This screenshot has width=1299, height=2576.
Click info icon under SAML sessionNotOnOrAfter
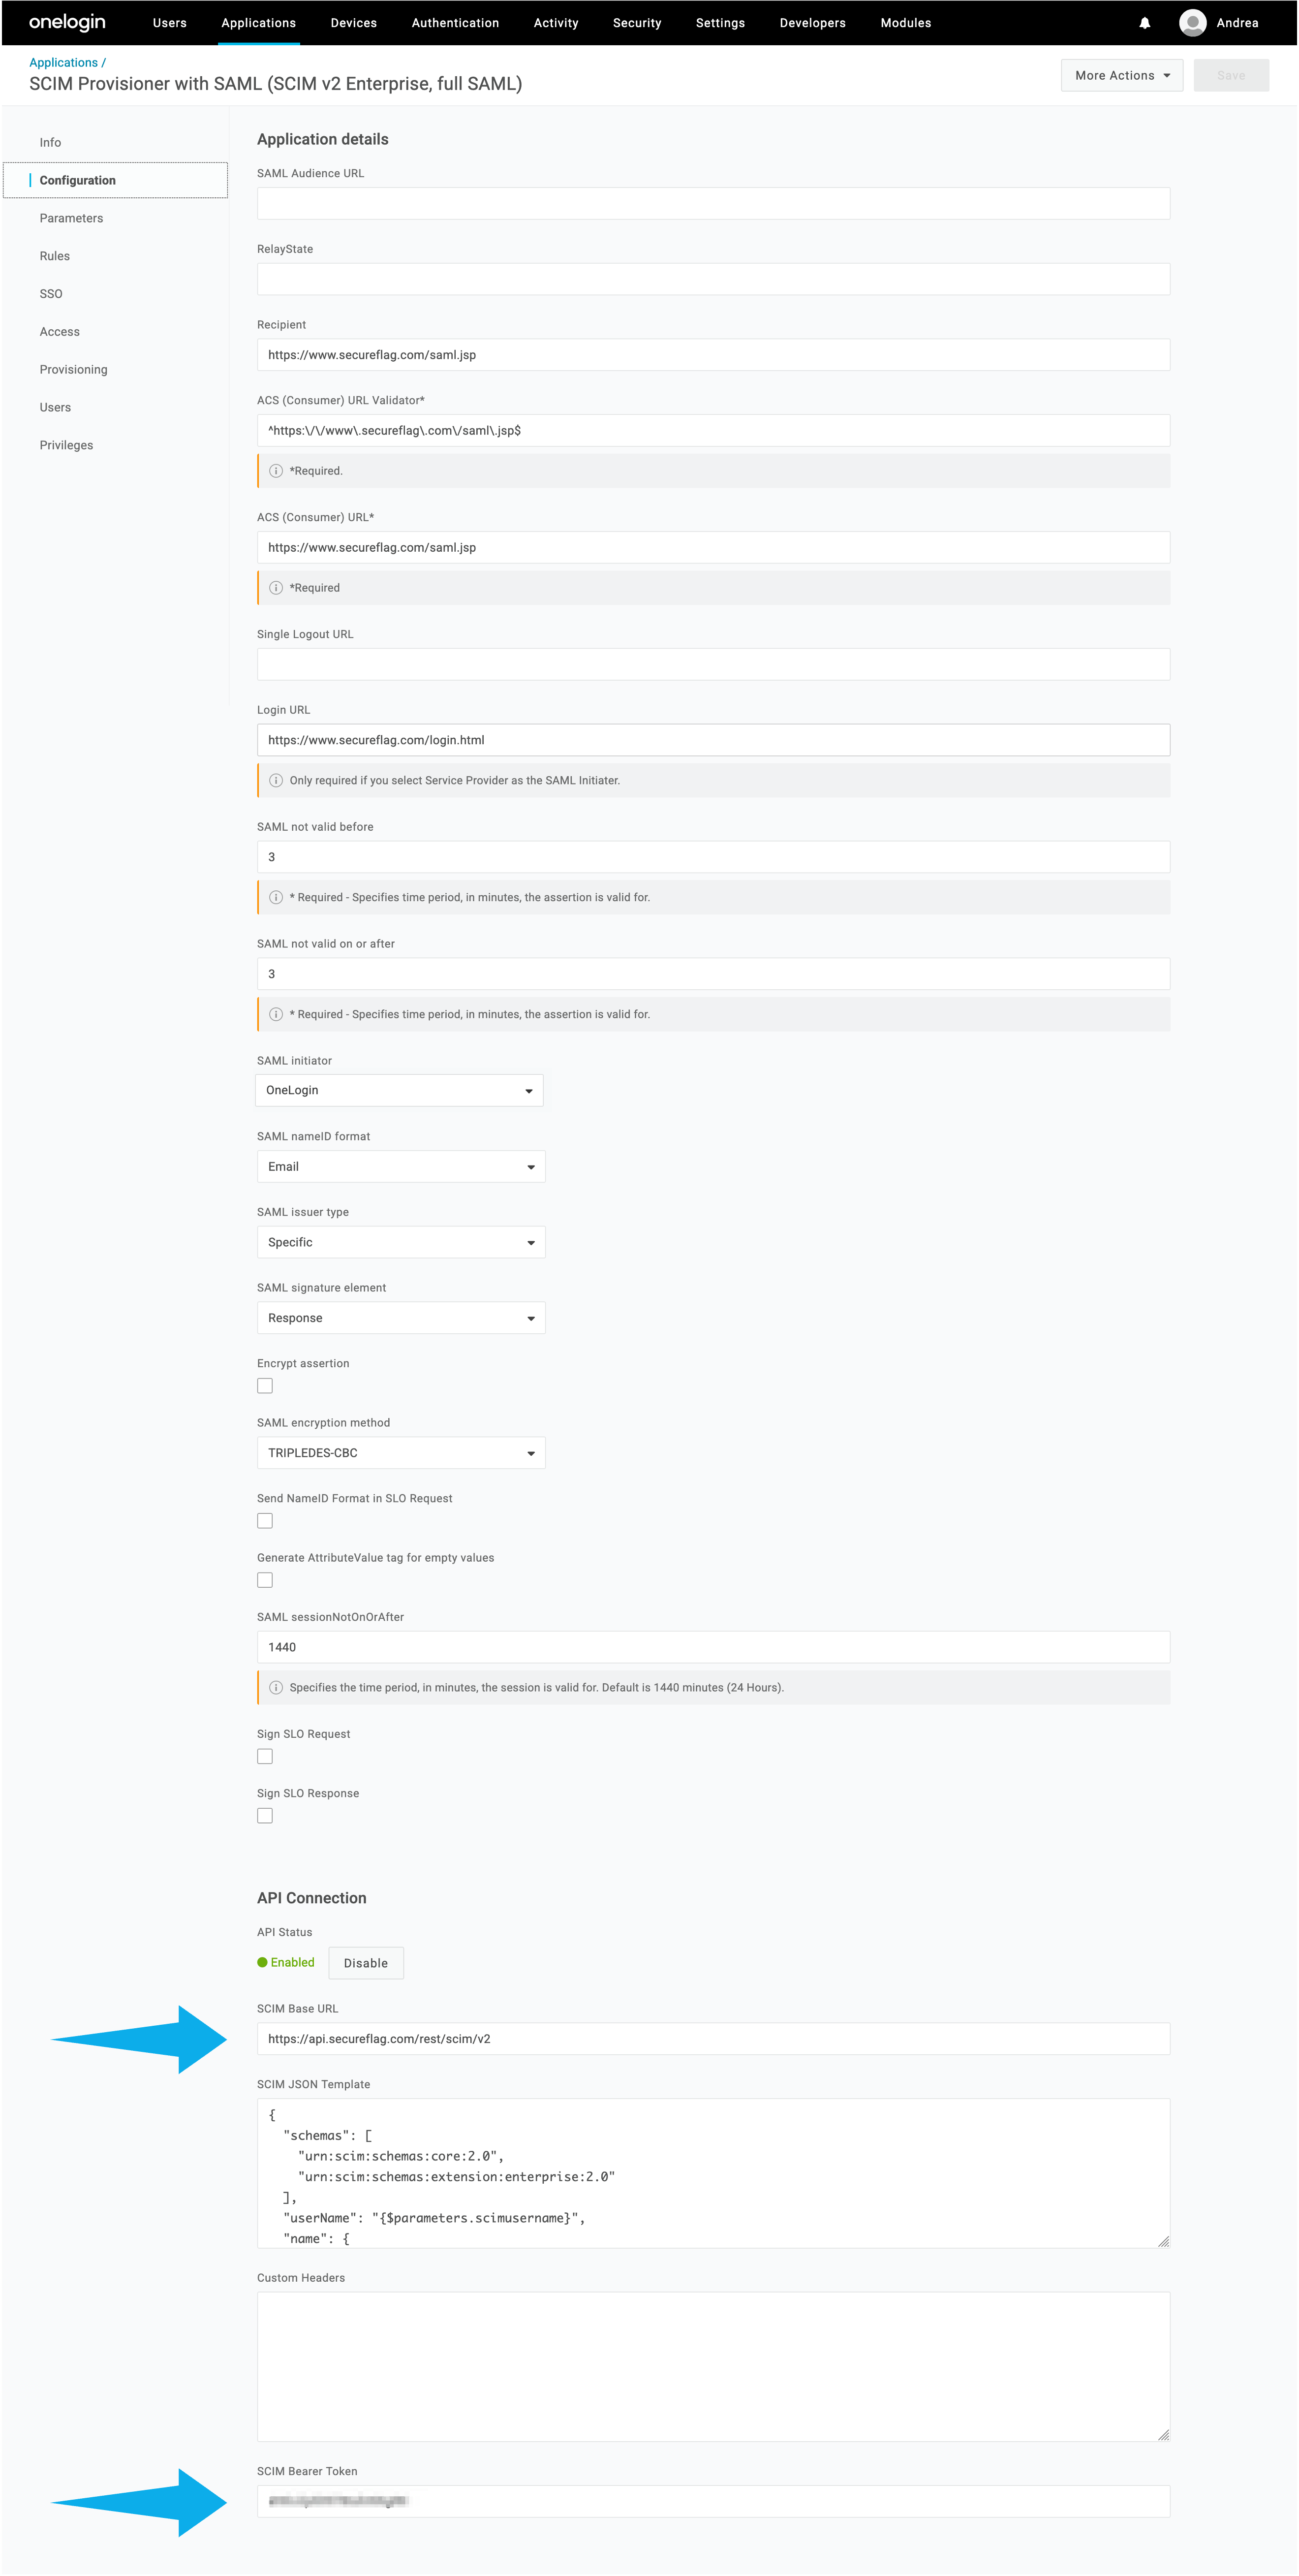[x=276, y=1687]
